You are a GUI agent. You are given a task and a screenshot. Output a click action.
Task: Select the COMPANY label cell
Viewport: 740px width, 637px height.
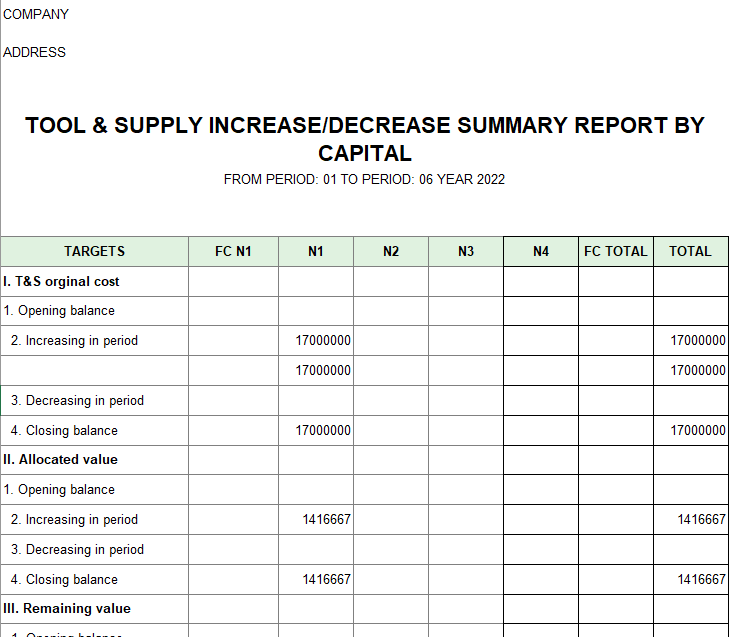coord(37,15)
